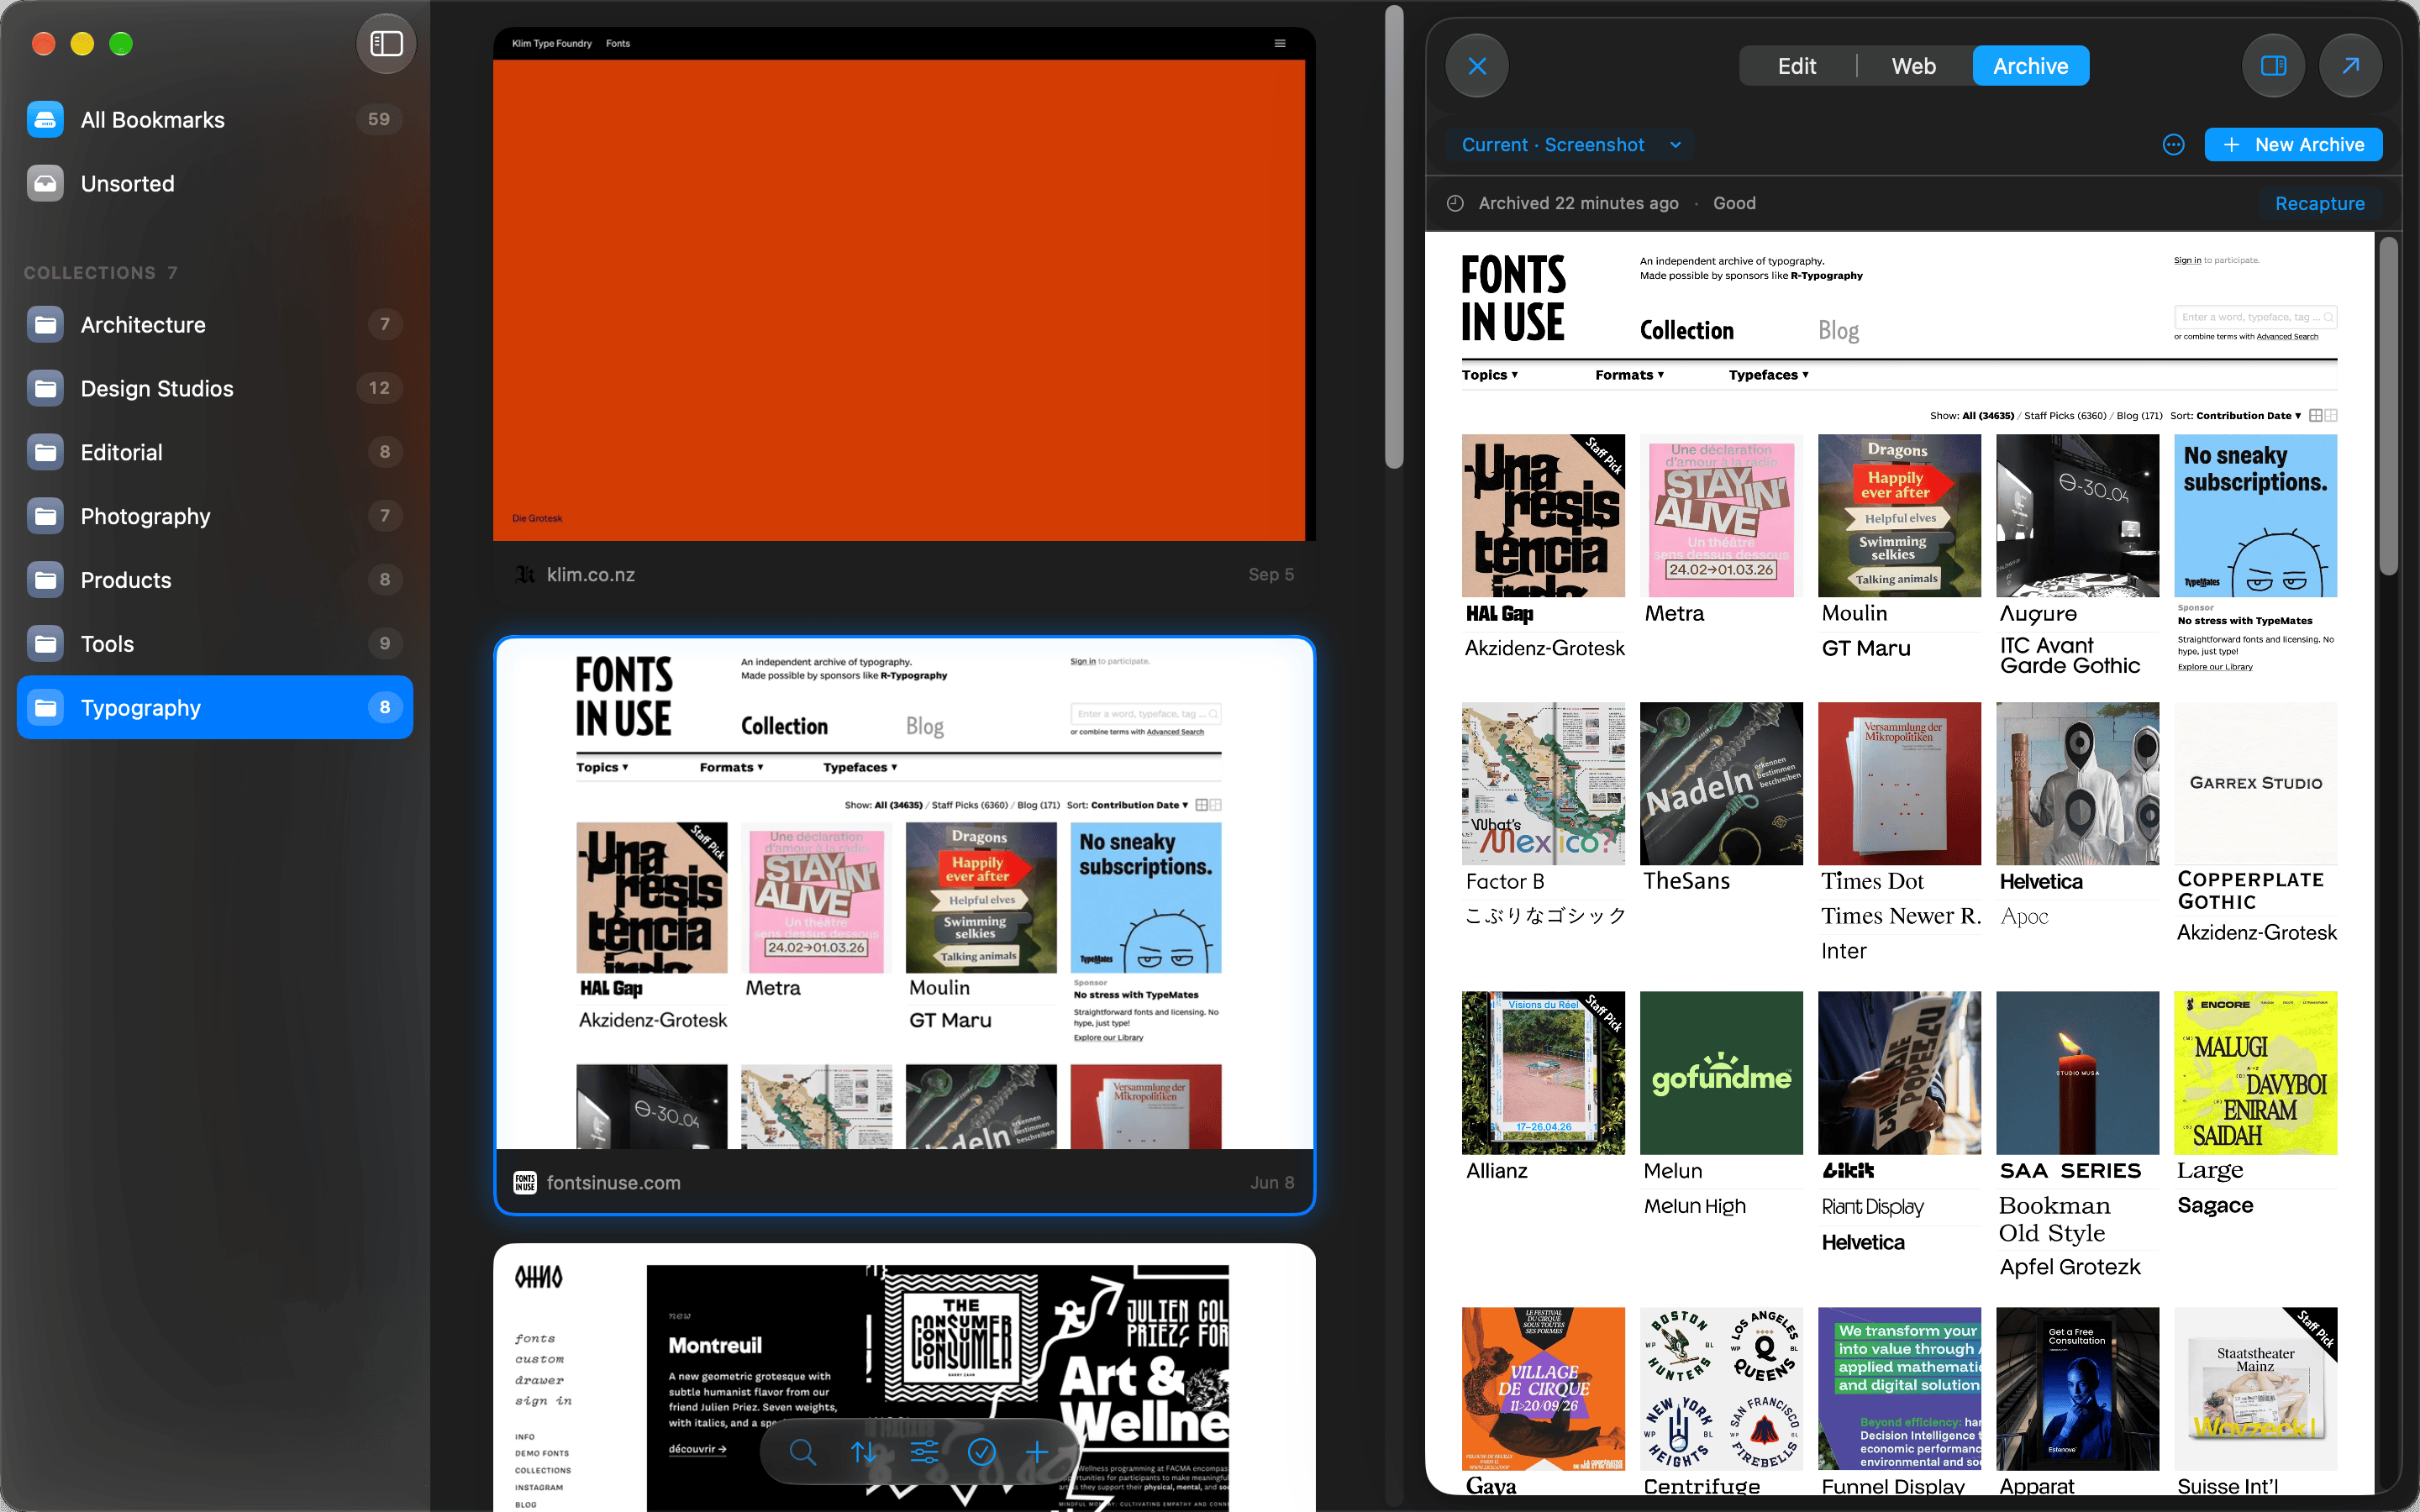
Task: Click the archived time clock icon
Action: [x=1455, y=203]
